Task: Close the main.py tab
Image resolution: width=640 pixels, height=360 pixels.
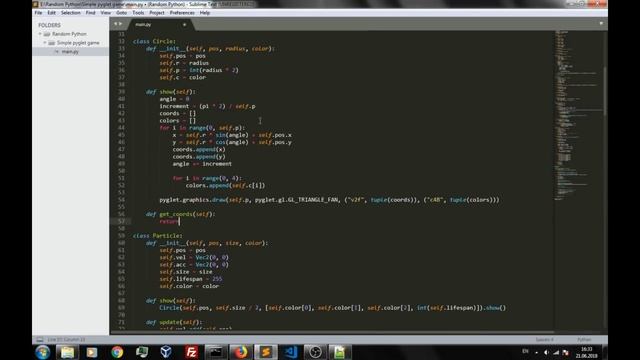Action: click(x=184, y=24)
